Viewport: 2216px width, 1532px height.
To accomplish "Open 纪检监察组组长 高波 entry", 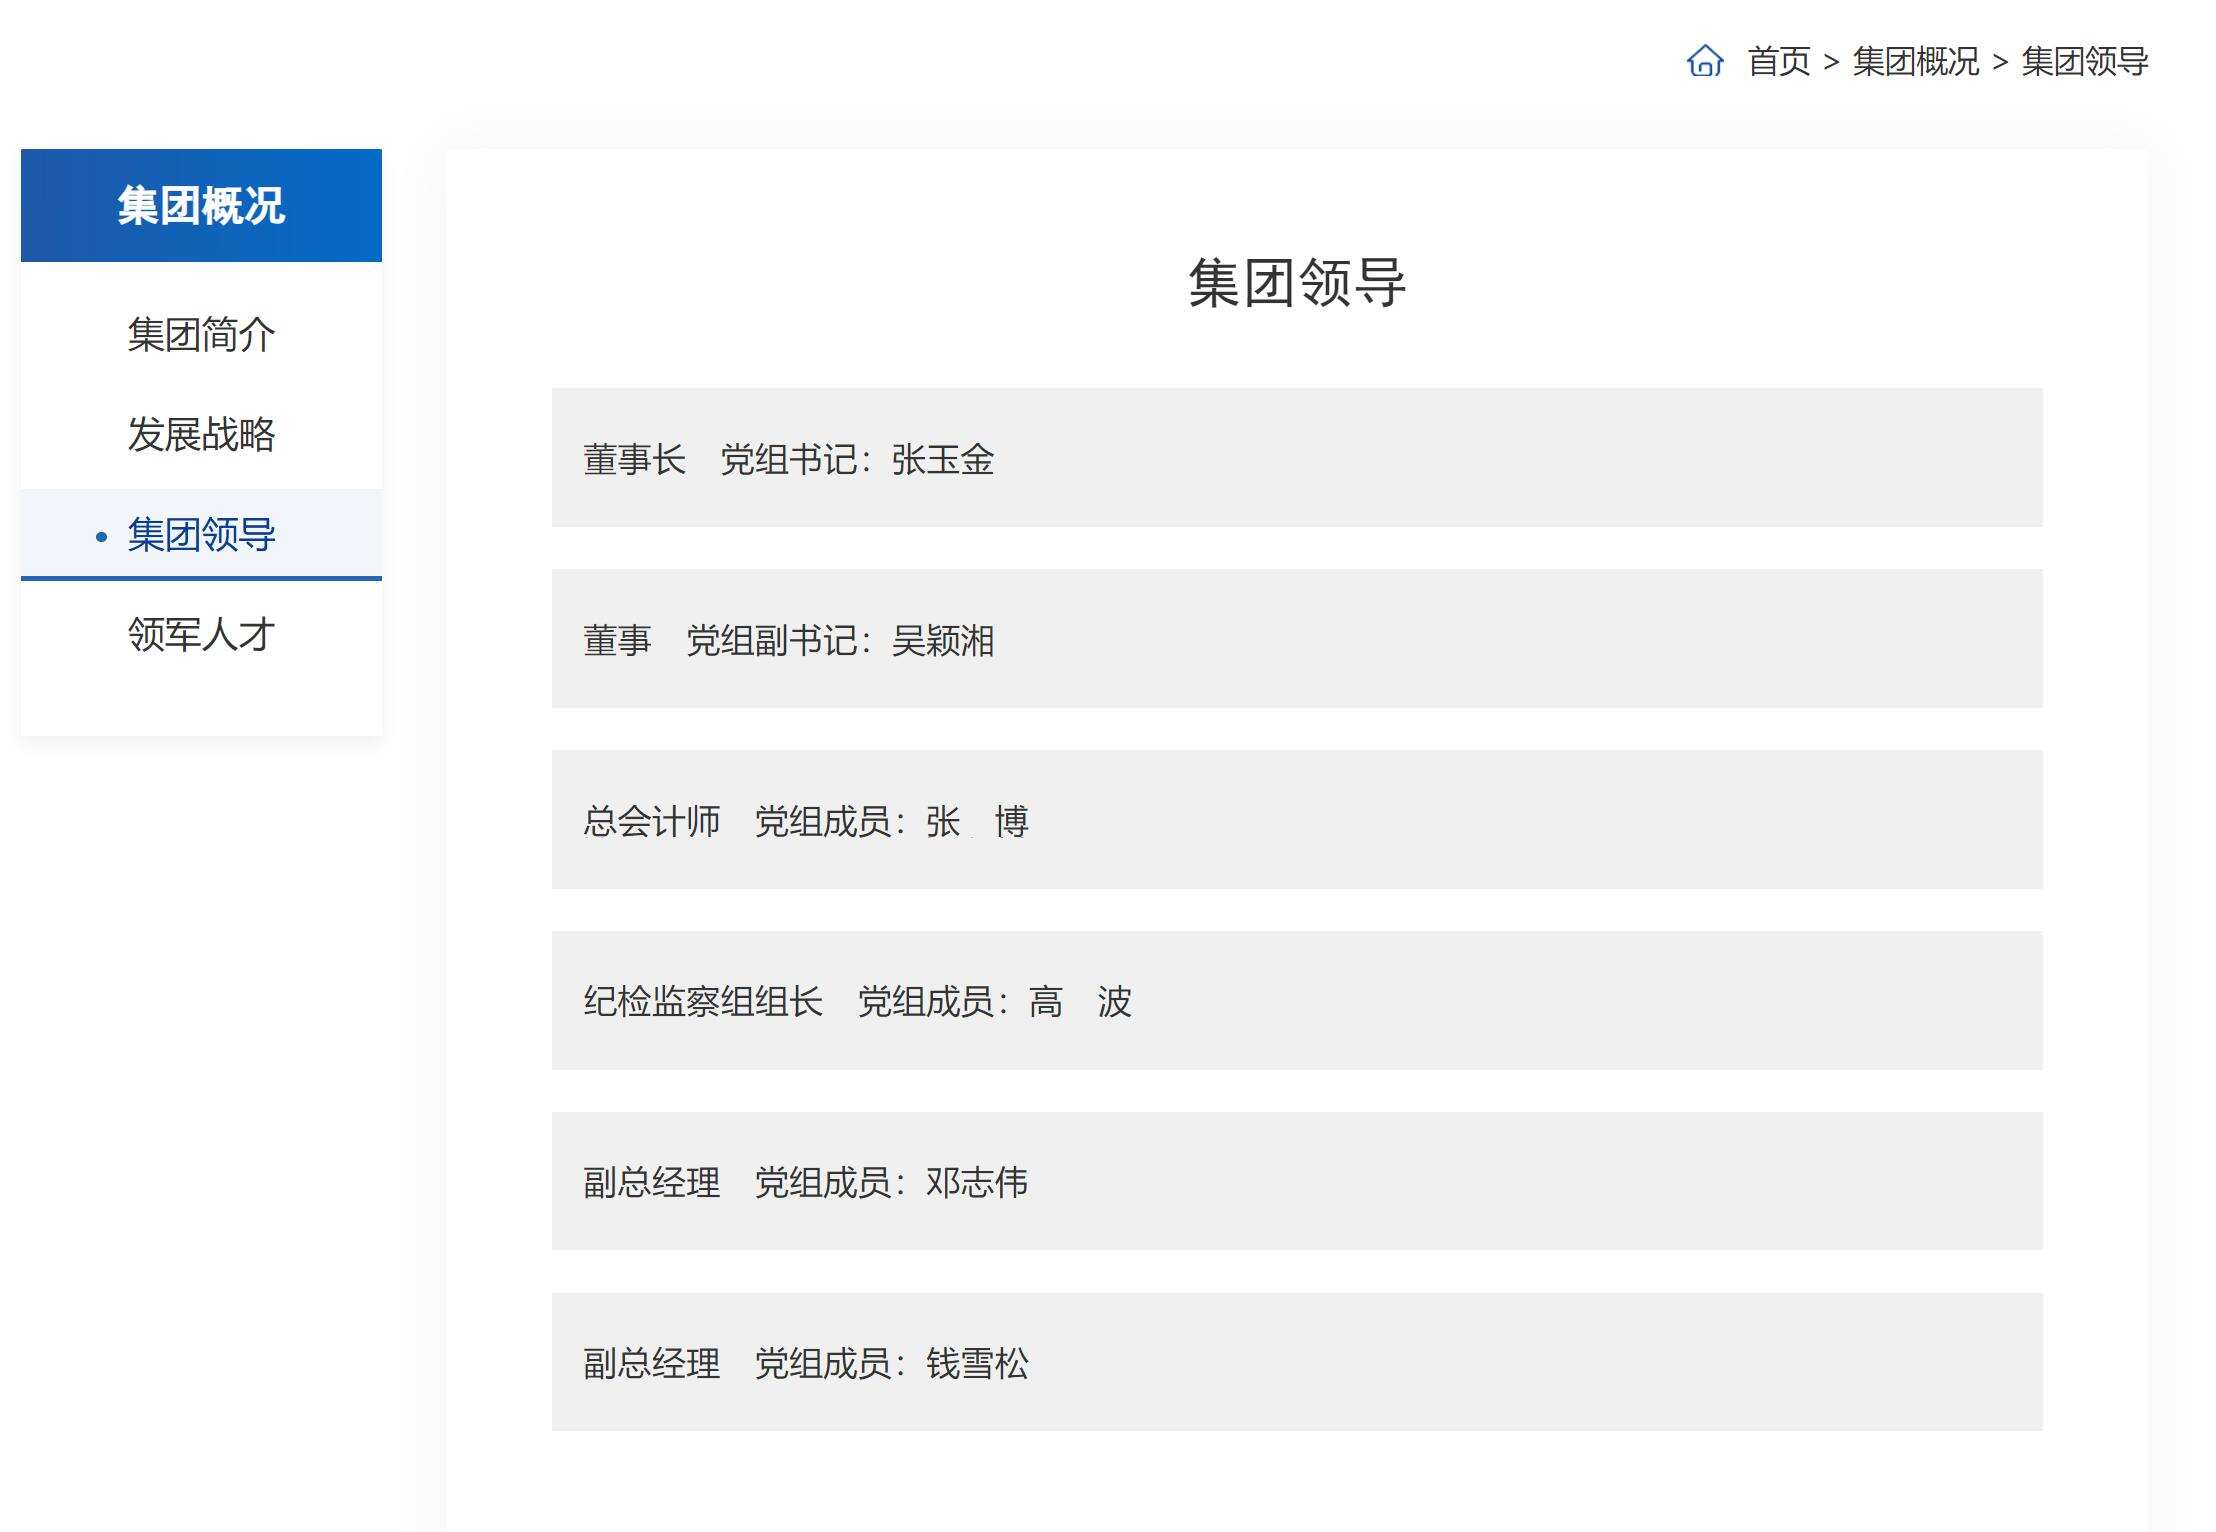I will point(1296,1001).
